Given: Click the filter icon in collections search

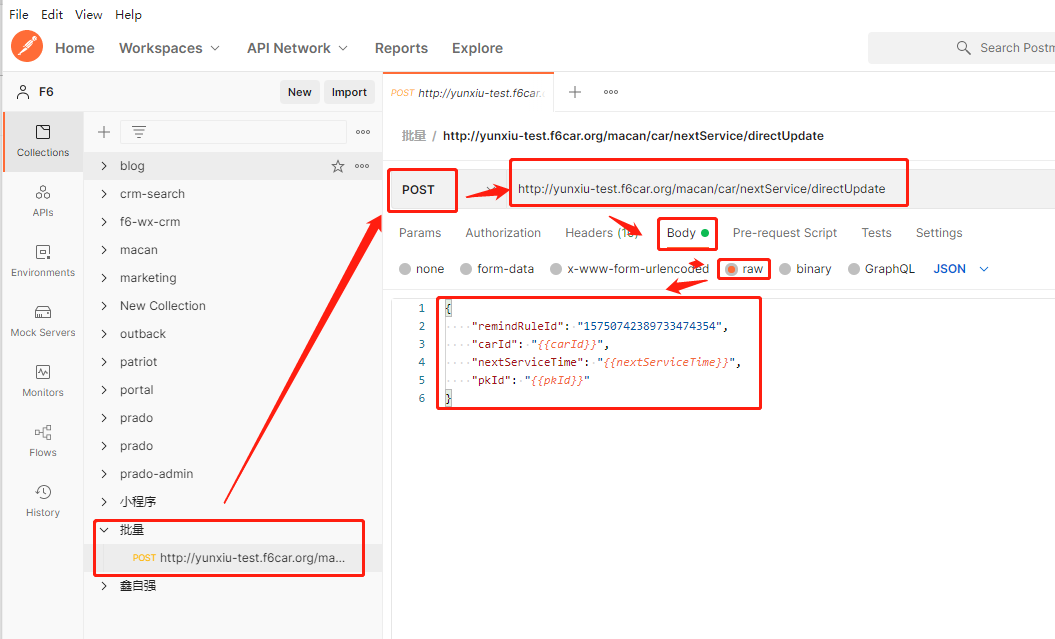Looking at the screenshot, I should click(139, 132).
